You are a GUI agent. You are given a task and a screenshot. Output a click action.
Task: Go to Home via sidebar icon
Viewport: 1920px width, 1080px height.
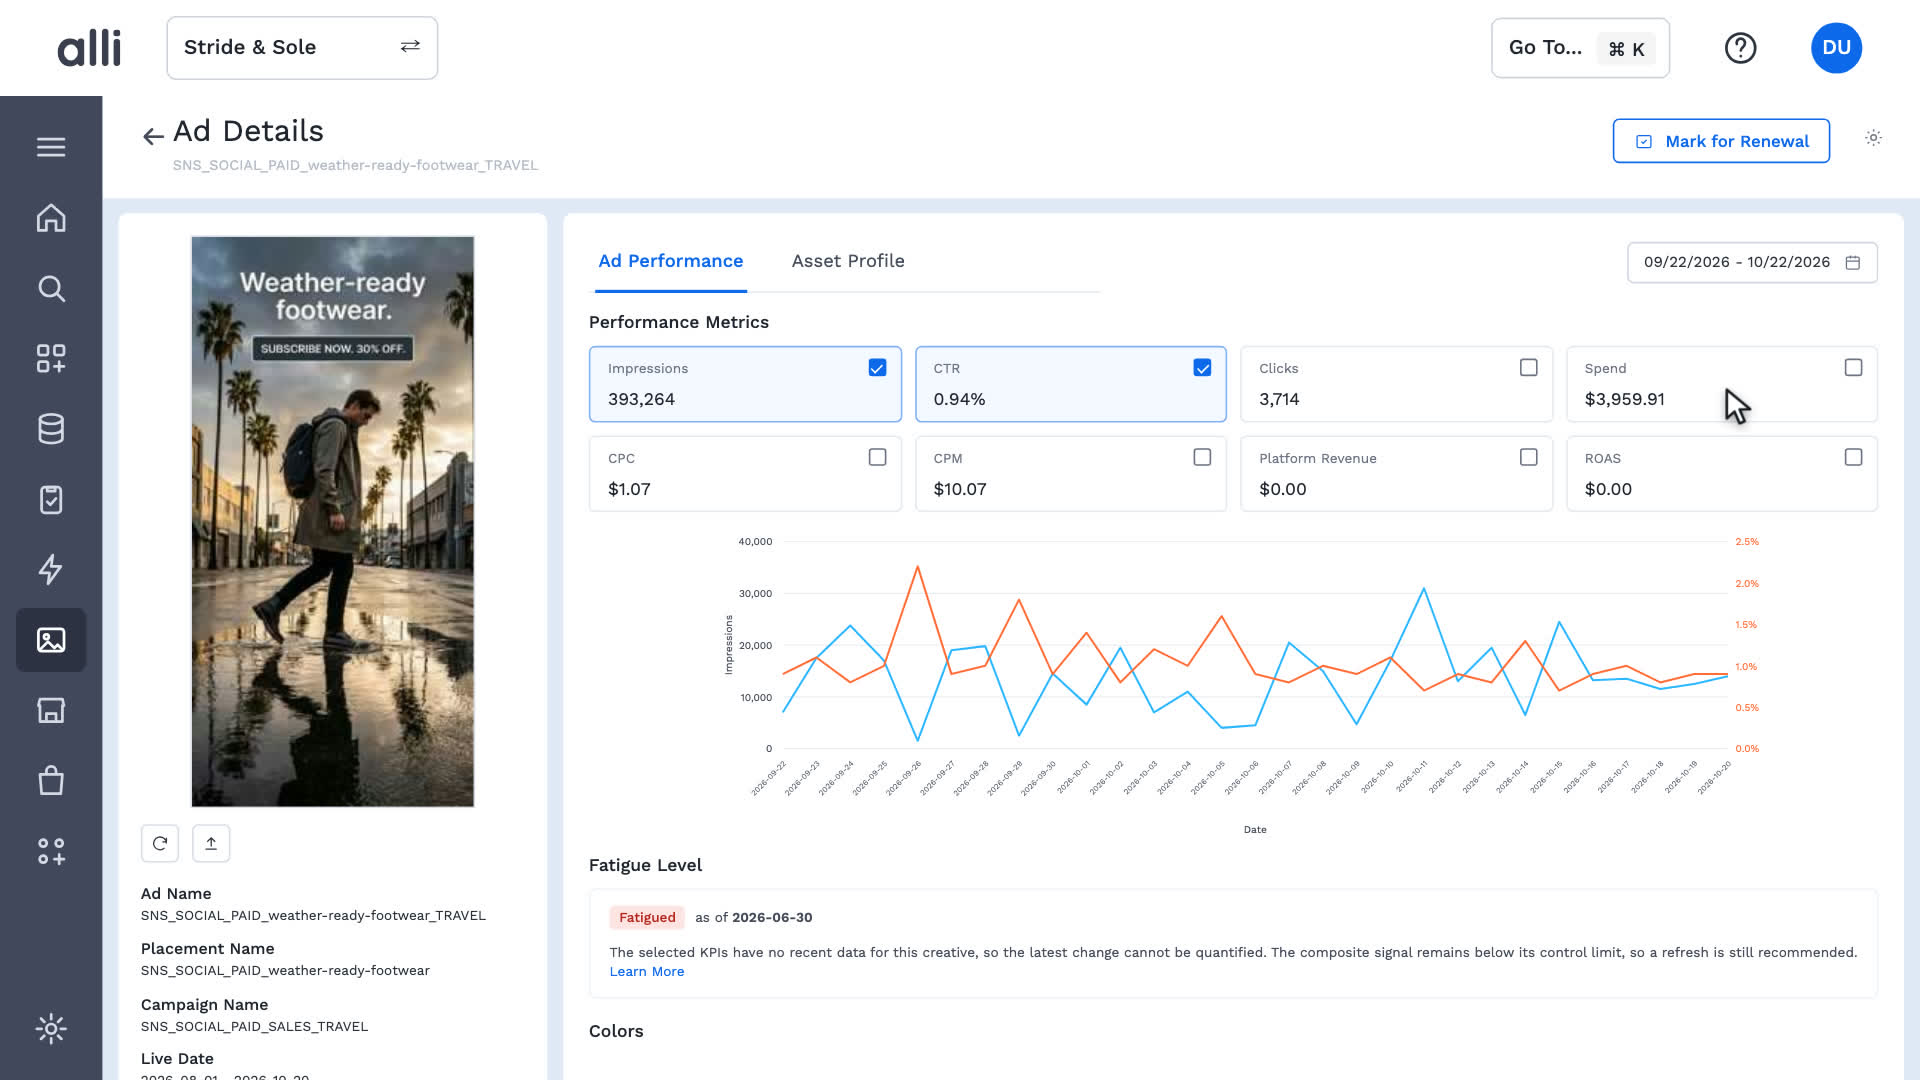click(x=51, y=218)
